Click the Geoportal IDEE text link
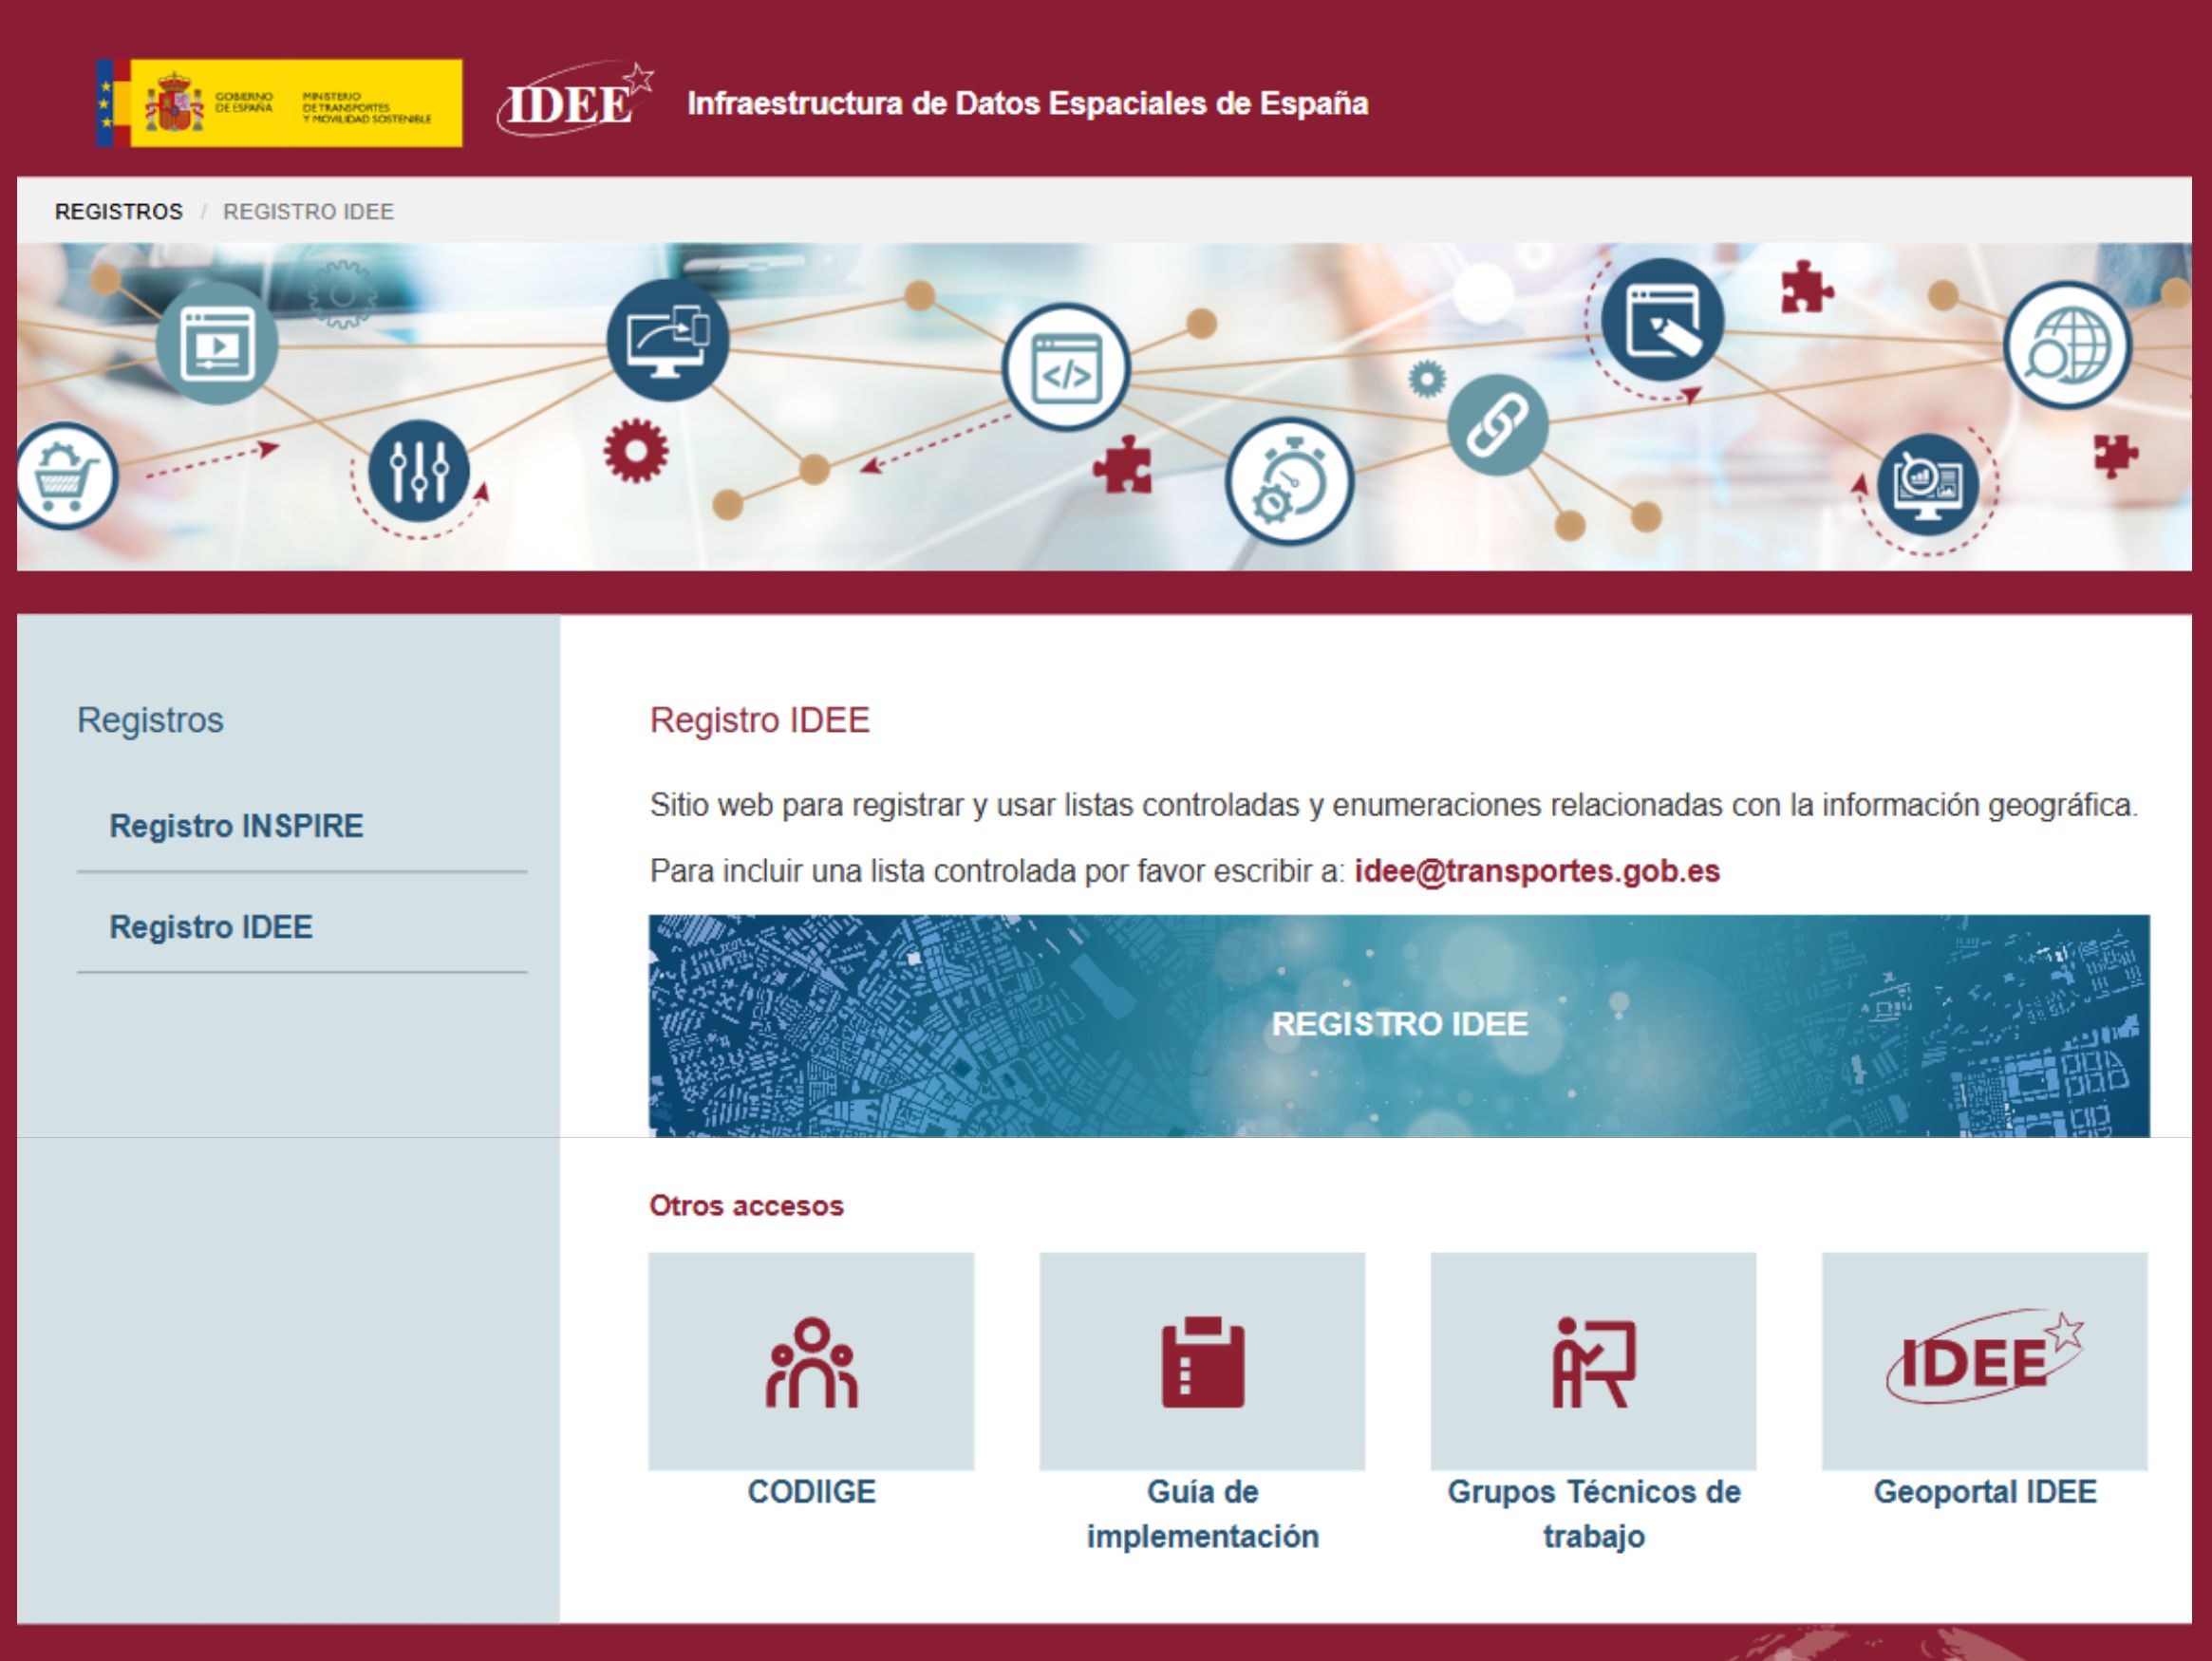 1984,1492
